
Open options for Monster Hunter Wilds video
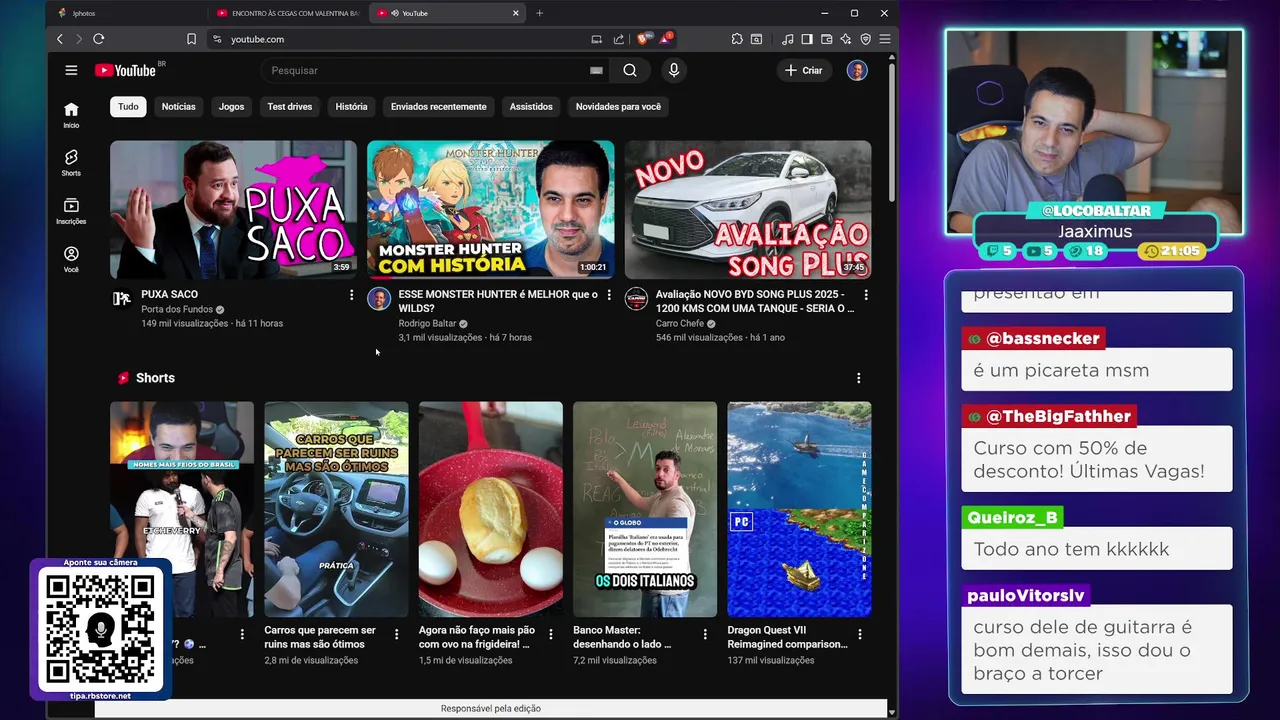(609, 295)
